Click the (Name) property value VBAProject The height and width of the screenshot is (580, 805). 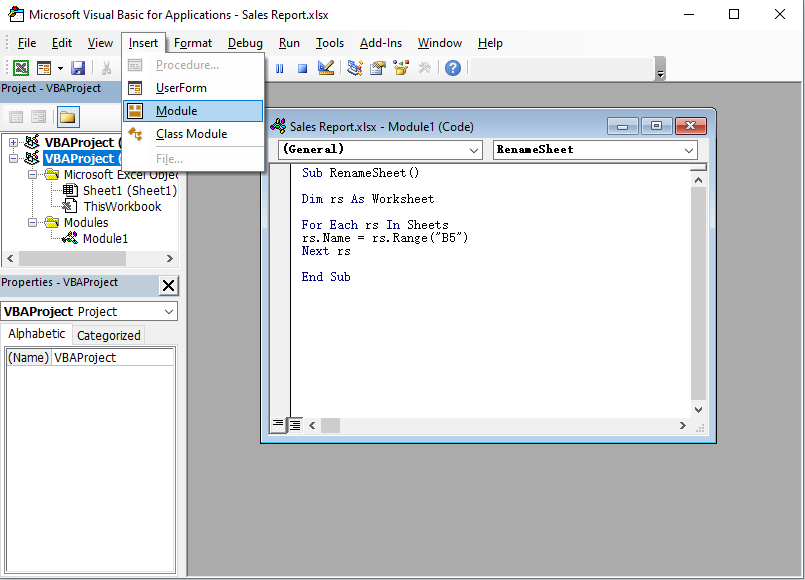pos(112,358)
